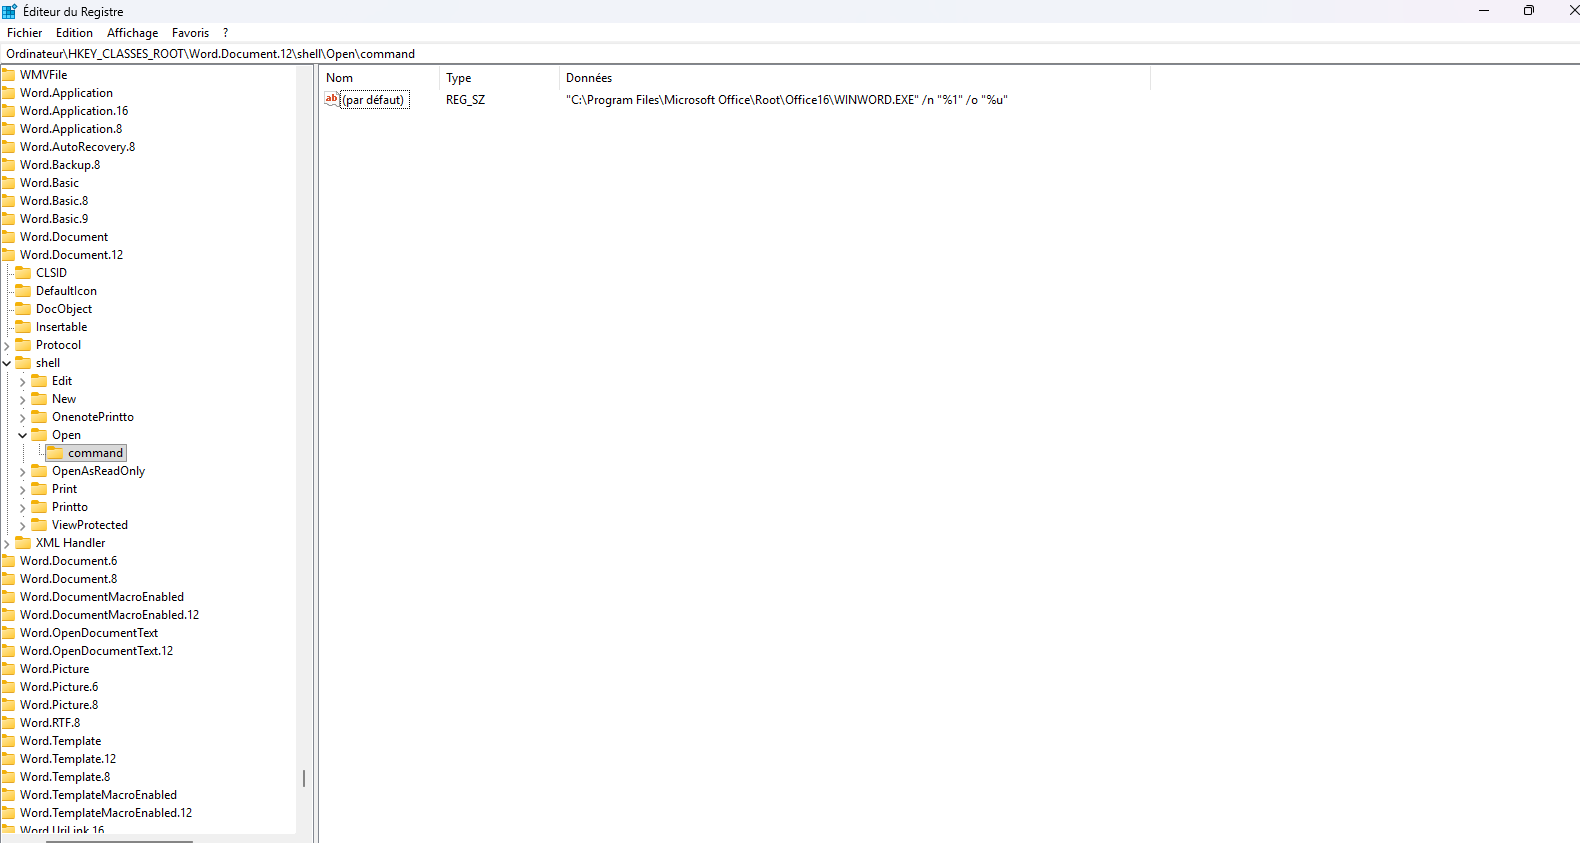The width and height of the screenshot is (1580, 843).
Task: Click the DefaultIcon folder icon
Action: click(24, 291)
